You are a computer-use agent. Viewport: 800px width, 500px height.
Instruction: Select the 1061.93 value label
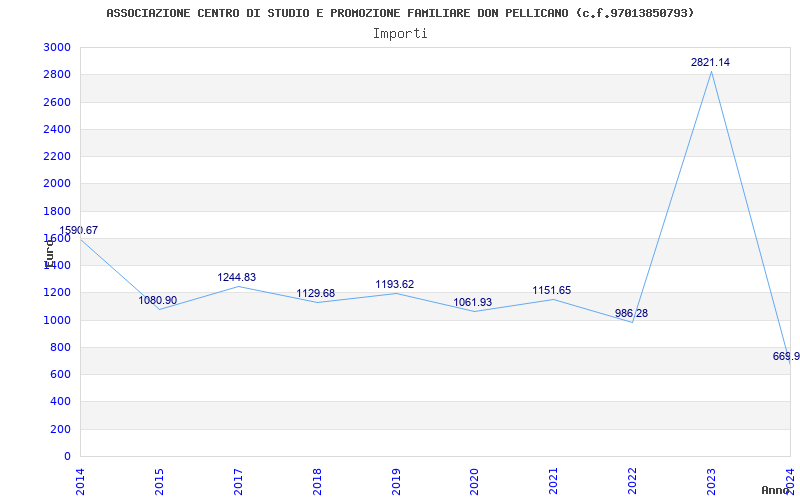473,302
